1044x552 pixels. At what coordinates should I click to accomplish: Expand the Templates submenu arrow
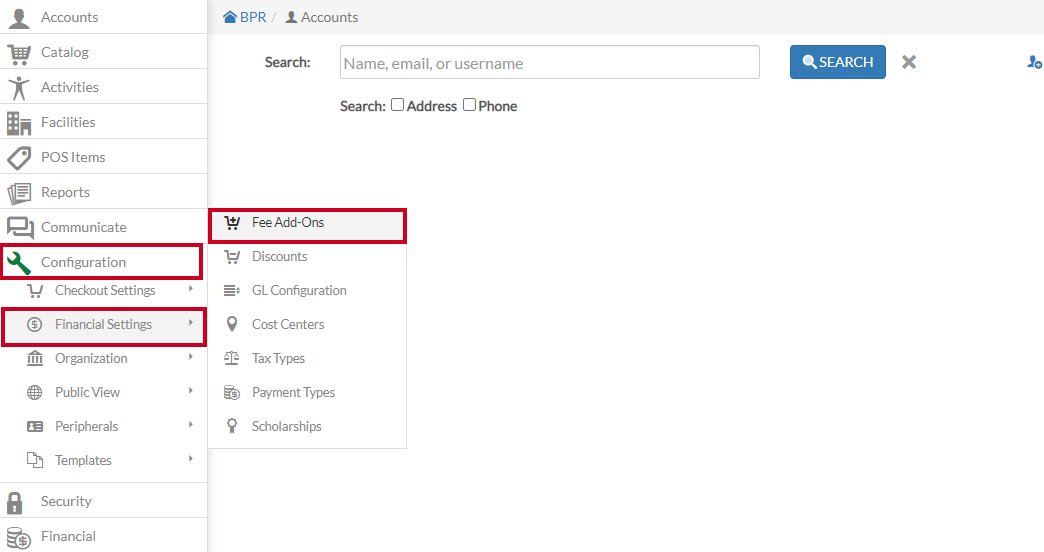[190, 459]
